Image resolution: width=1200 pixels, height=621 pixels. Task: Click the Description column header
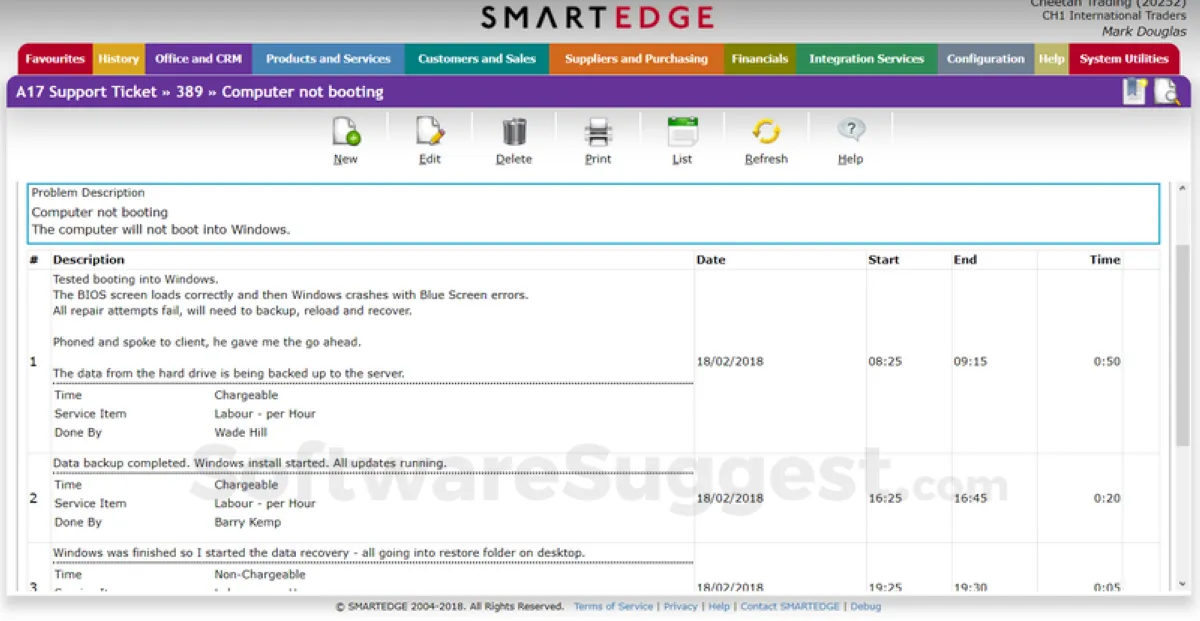(x=89, y=260)
